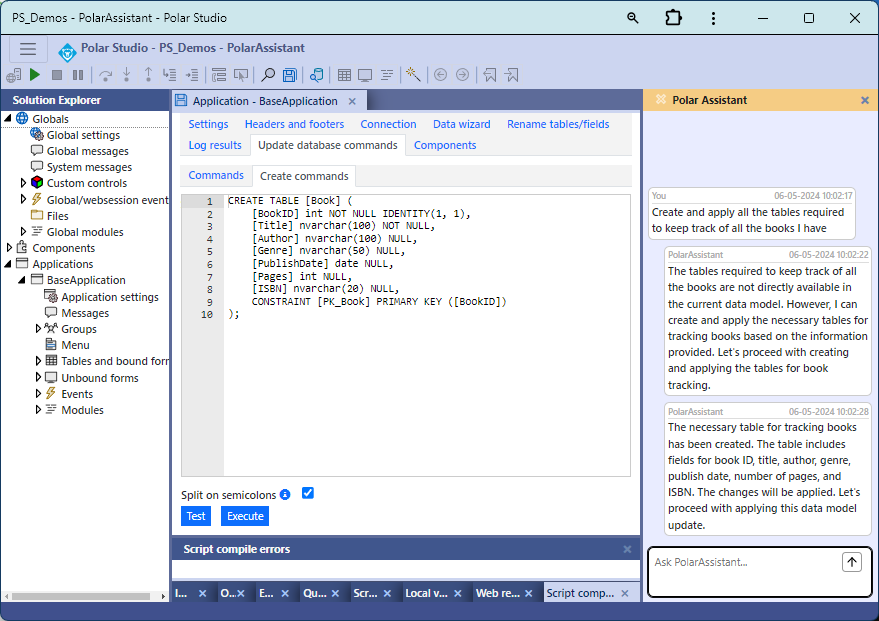Viewport: 879px width, 621px height.
Task: Collapse the Applications tree node
Action: tap(8, 263)
